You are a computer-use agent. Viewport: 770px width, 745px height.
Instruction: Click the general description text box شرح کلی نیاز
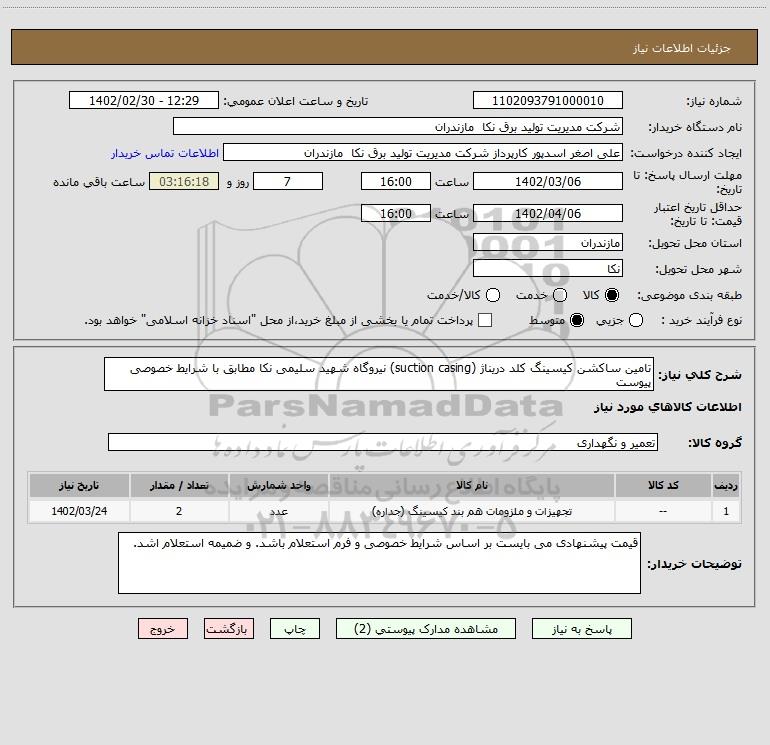point(379,374)
